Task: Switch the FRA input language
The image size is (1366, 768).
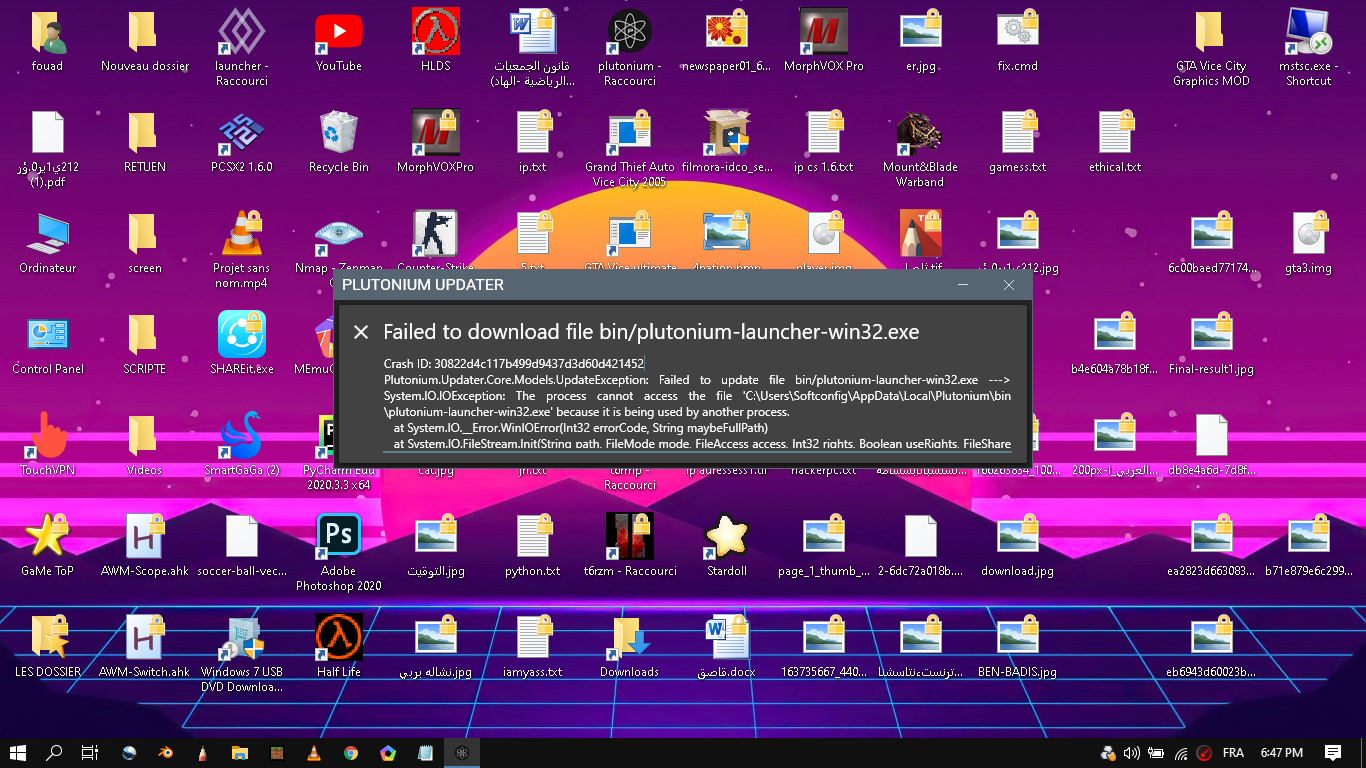Action: coord(1234,753)
